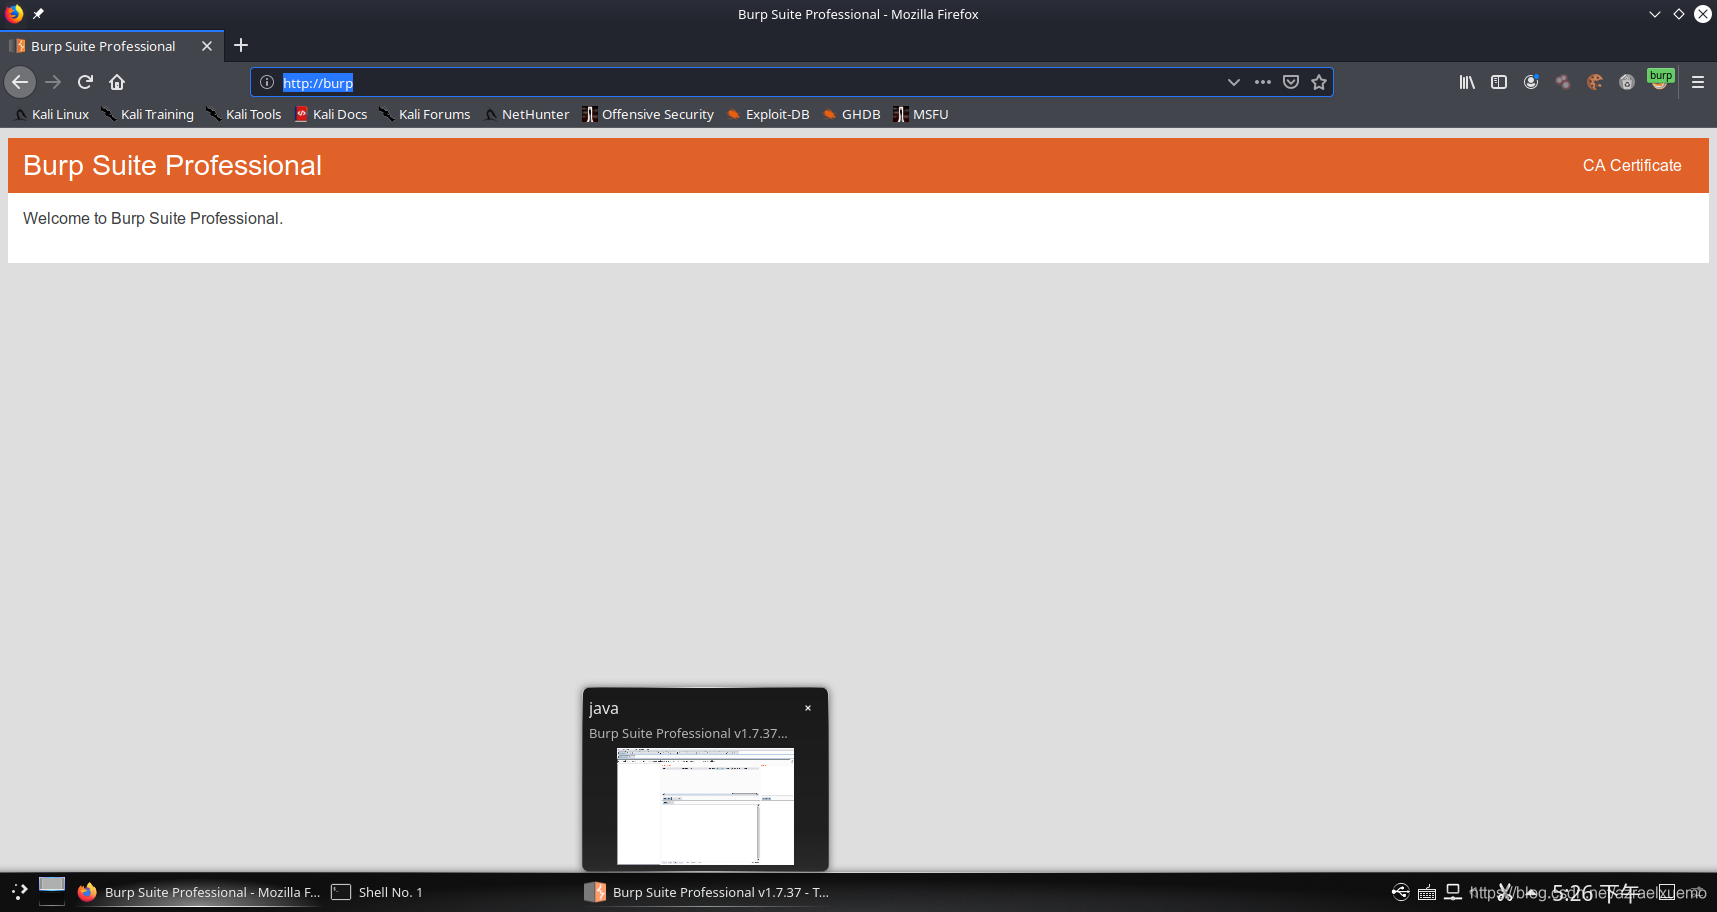Open the MSFU bookmark
Screen dimensions: 1717x912
click(921, 114)
